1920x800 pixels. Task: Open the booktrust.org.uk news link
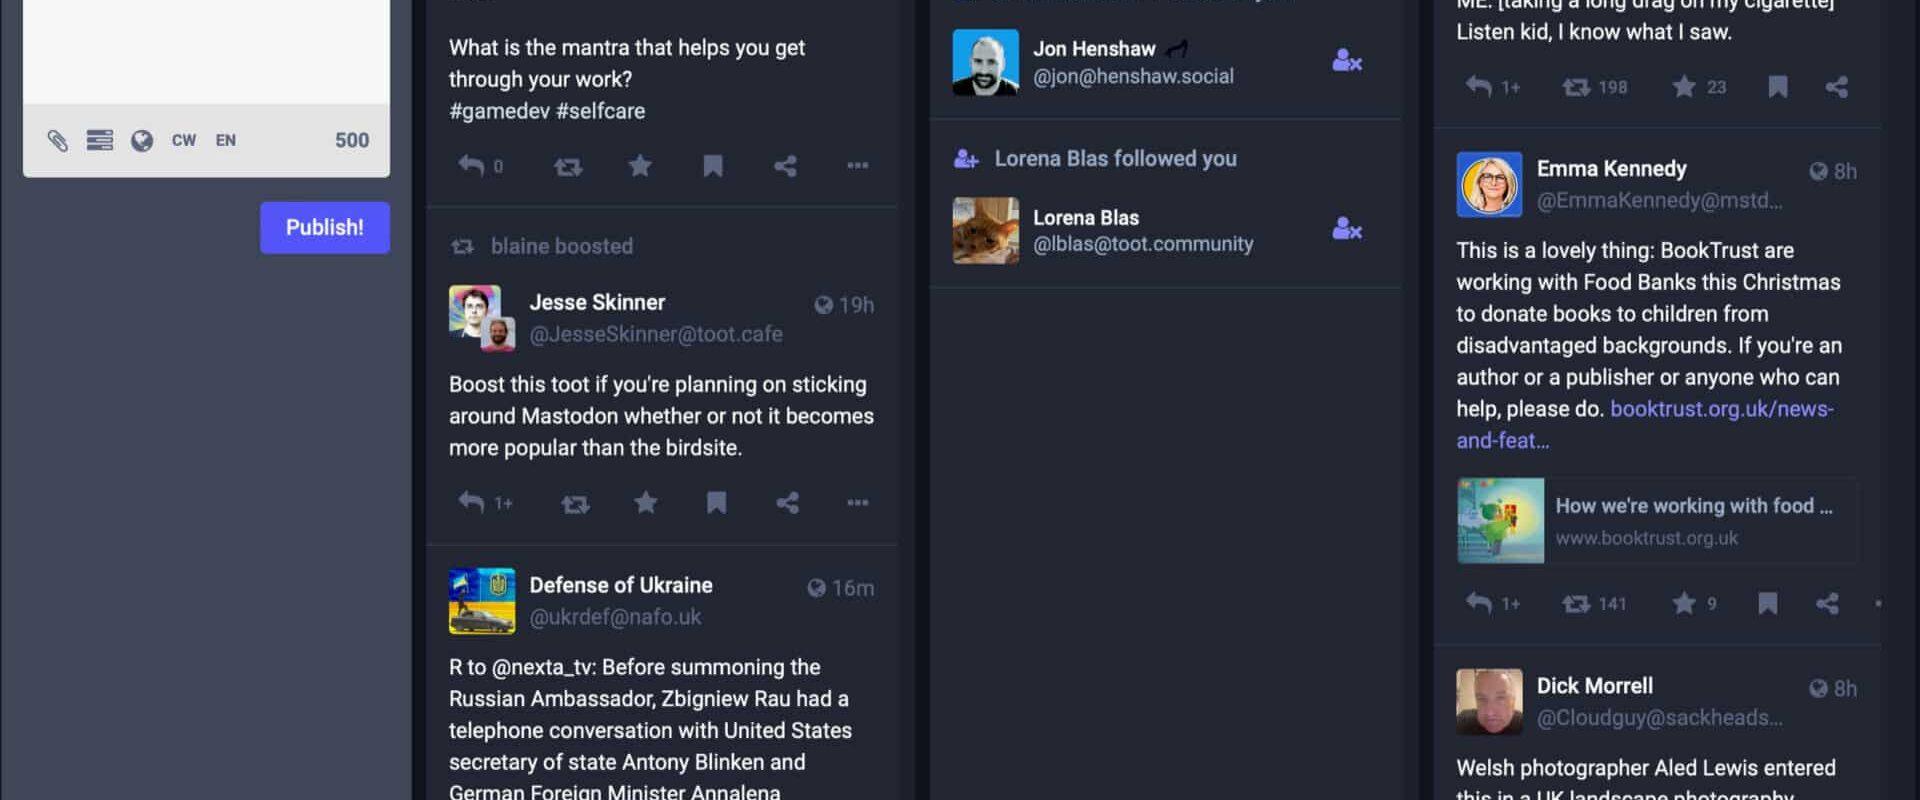click(1645, 424)
